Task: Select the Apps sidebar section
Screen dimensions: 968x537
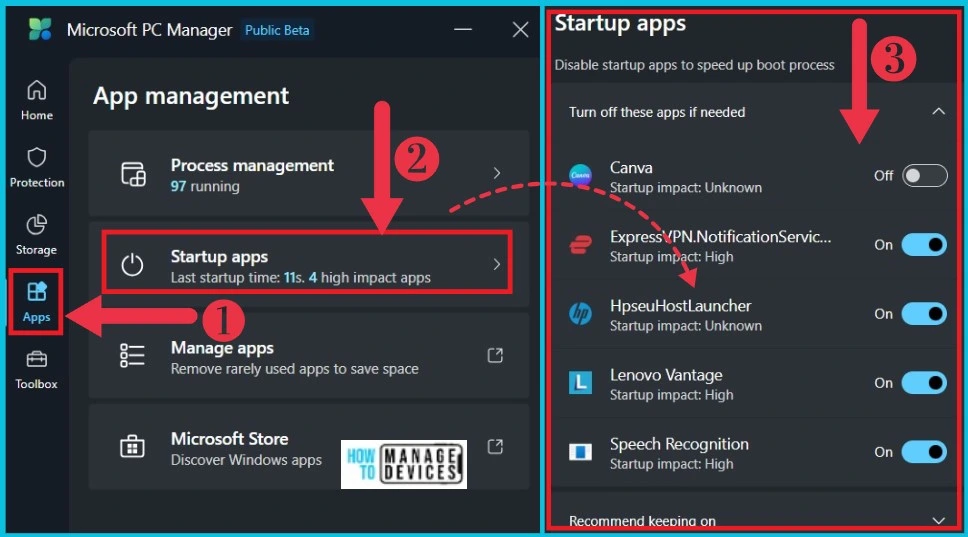Action: point(36,302)
